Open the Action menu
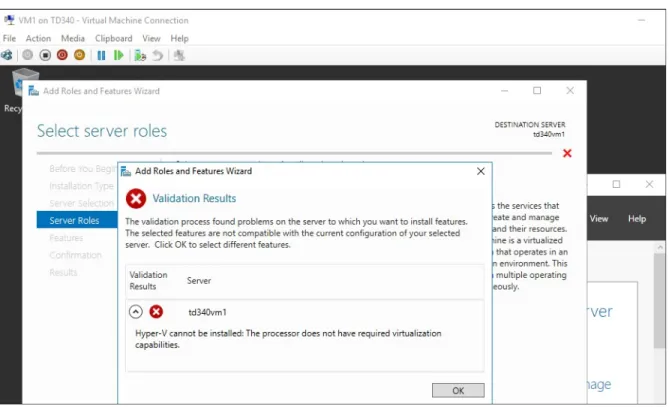669x407 pixels. pos(38,38)
